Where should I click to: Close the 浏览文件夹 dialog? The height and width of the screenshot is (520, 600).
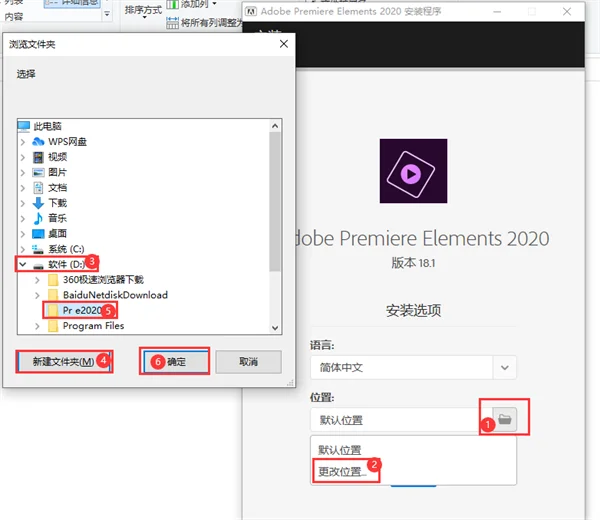point(284,44)
